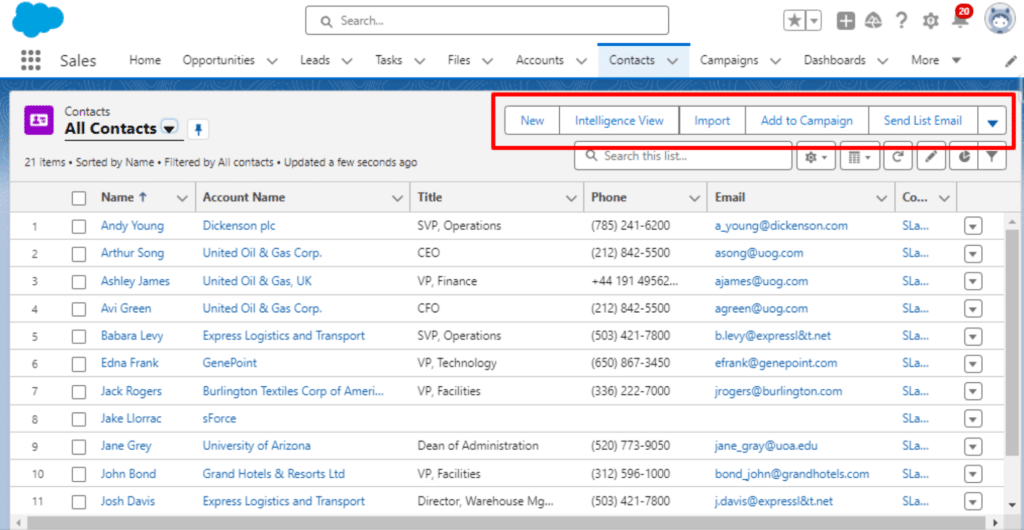Image resolution: width=1024 pixels, height=530 pixels.
Task: Open the More navigation menu
Action: (936, 60)
